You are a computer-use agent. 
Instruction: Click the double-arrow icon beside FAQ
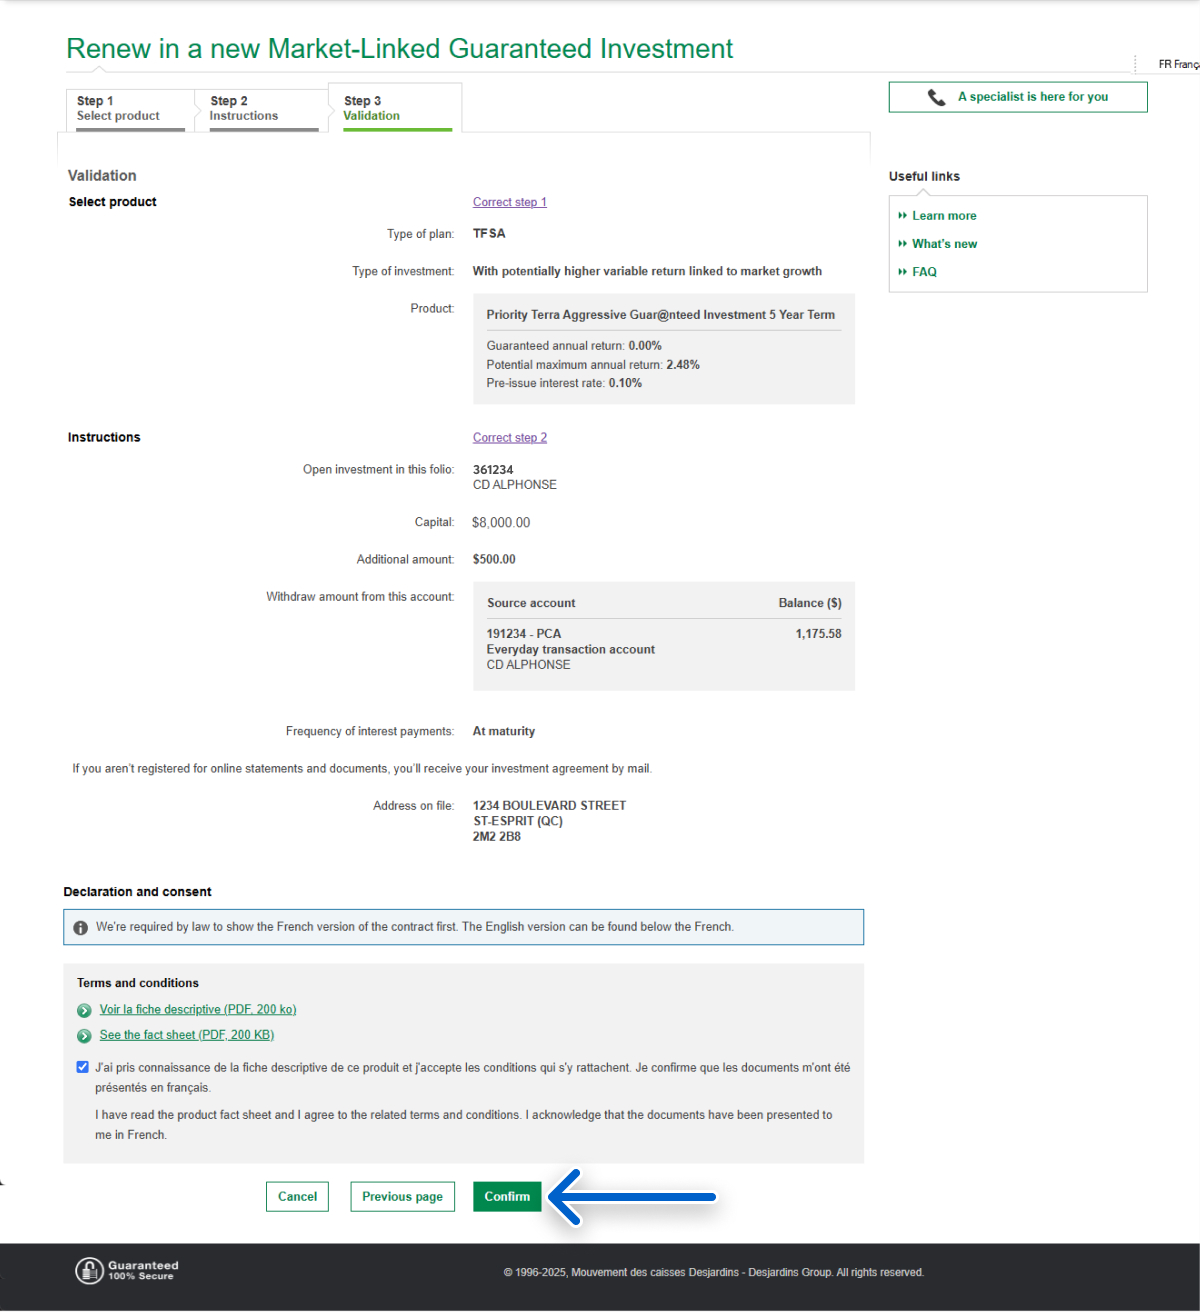click(902, 272)
